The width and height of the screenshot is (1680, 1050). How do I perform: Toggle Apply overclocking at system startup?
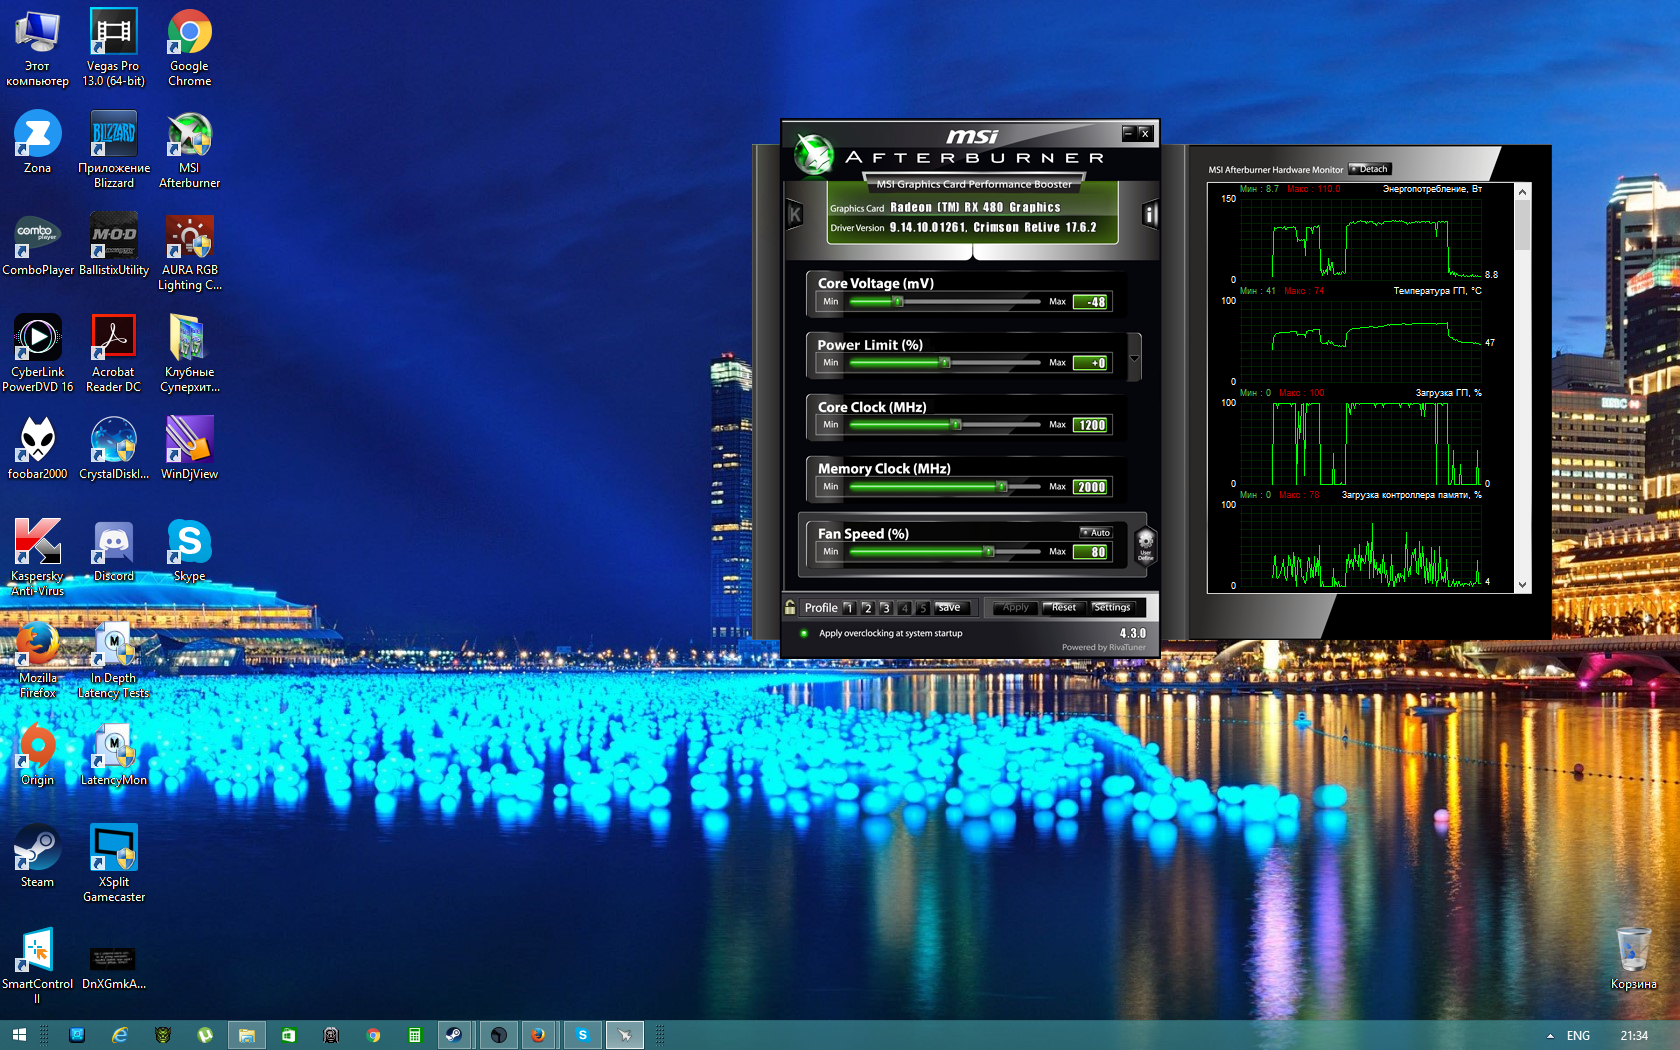coord(804,633)
